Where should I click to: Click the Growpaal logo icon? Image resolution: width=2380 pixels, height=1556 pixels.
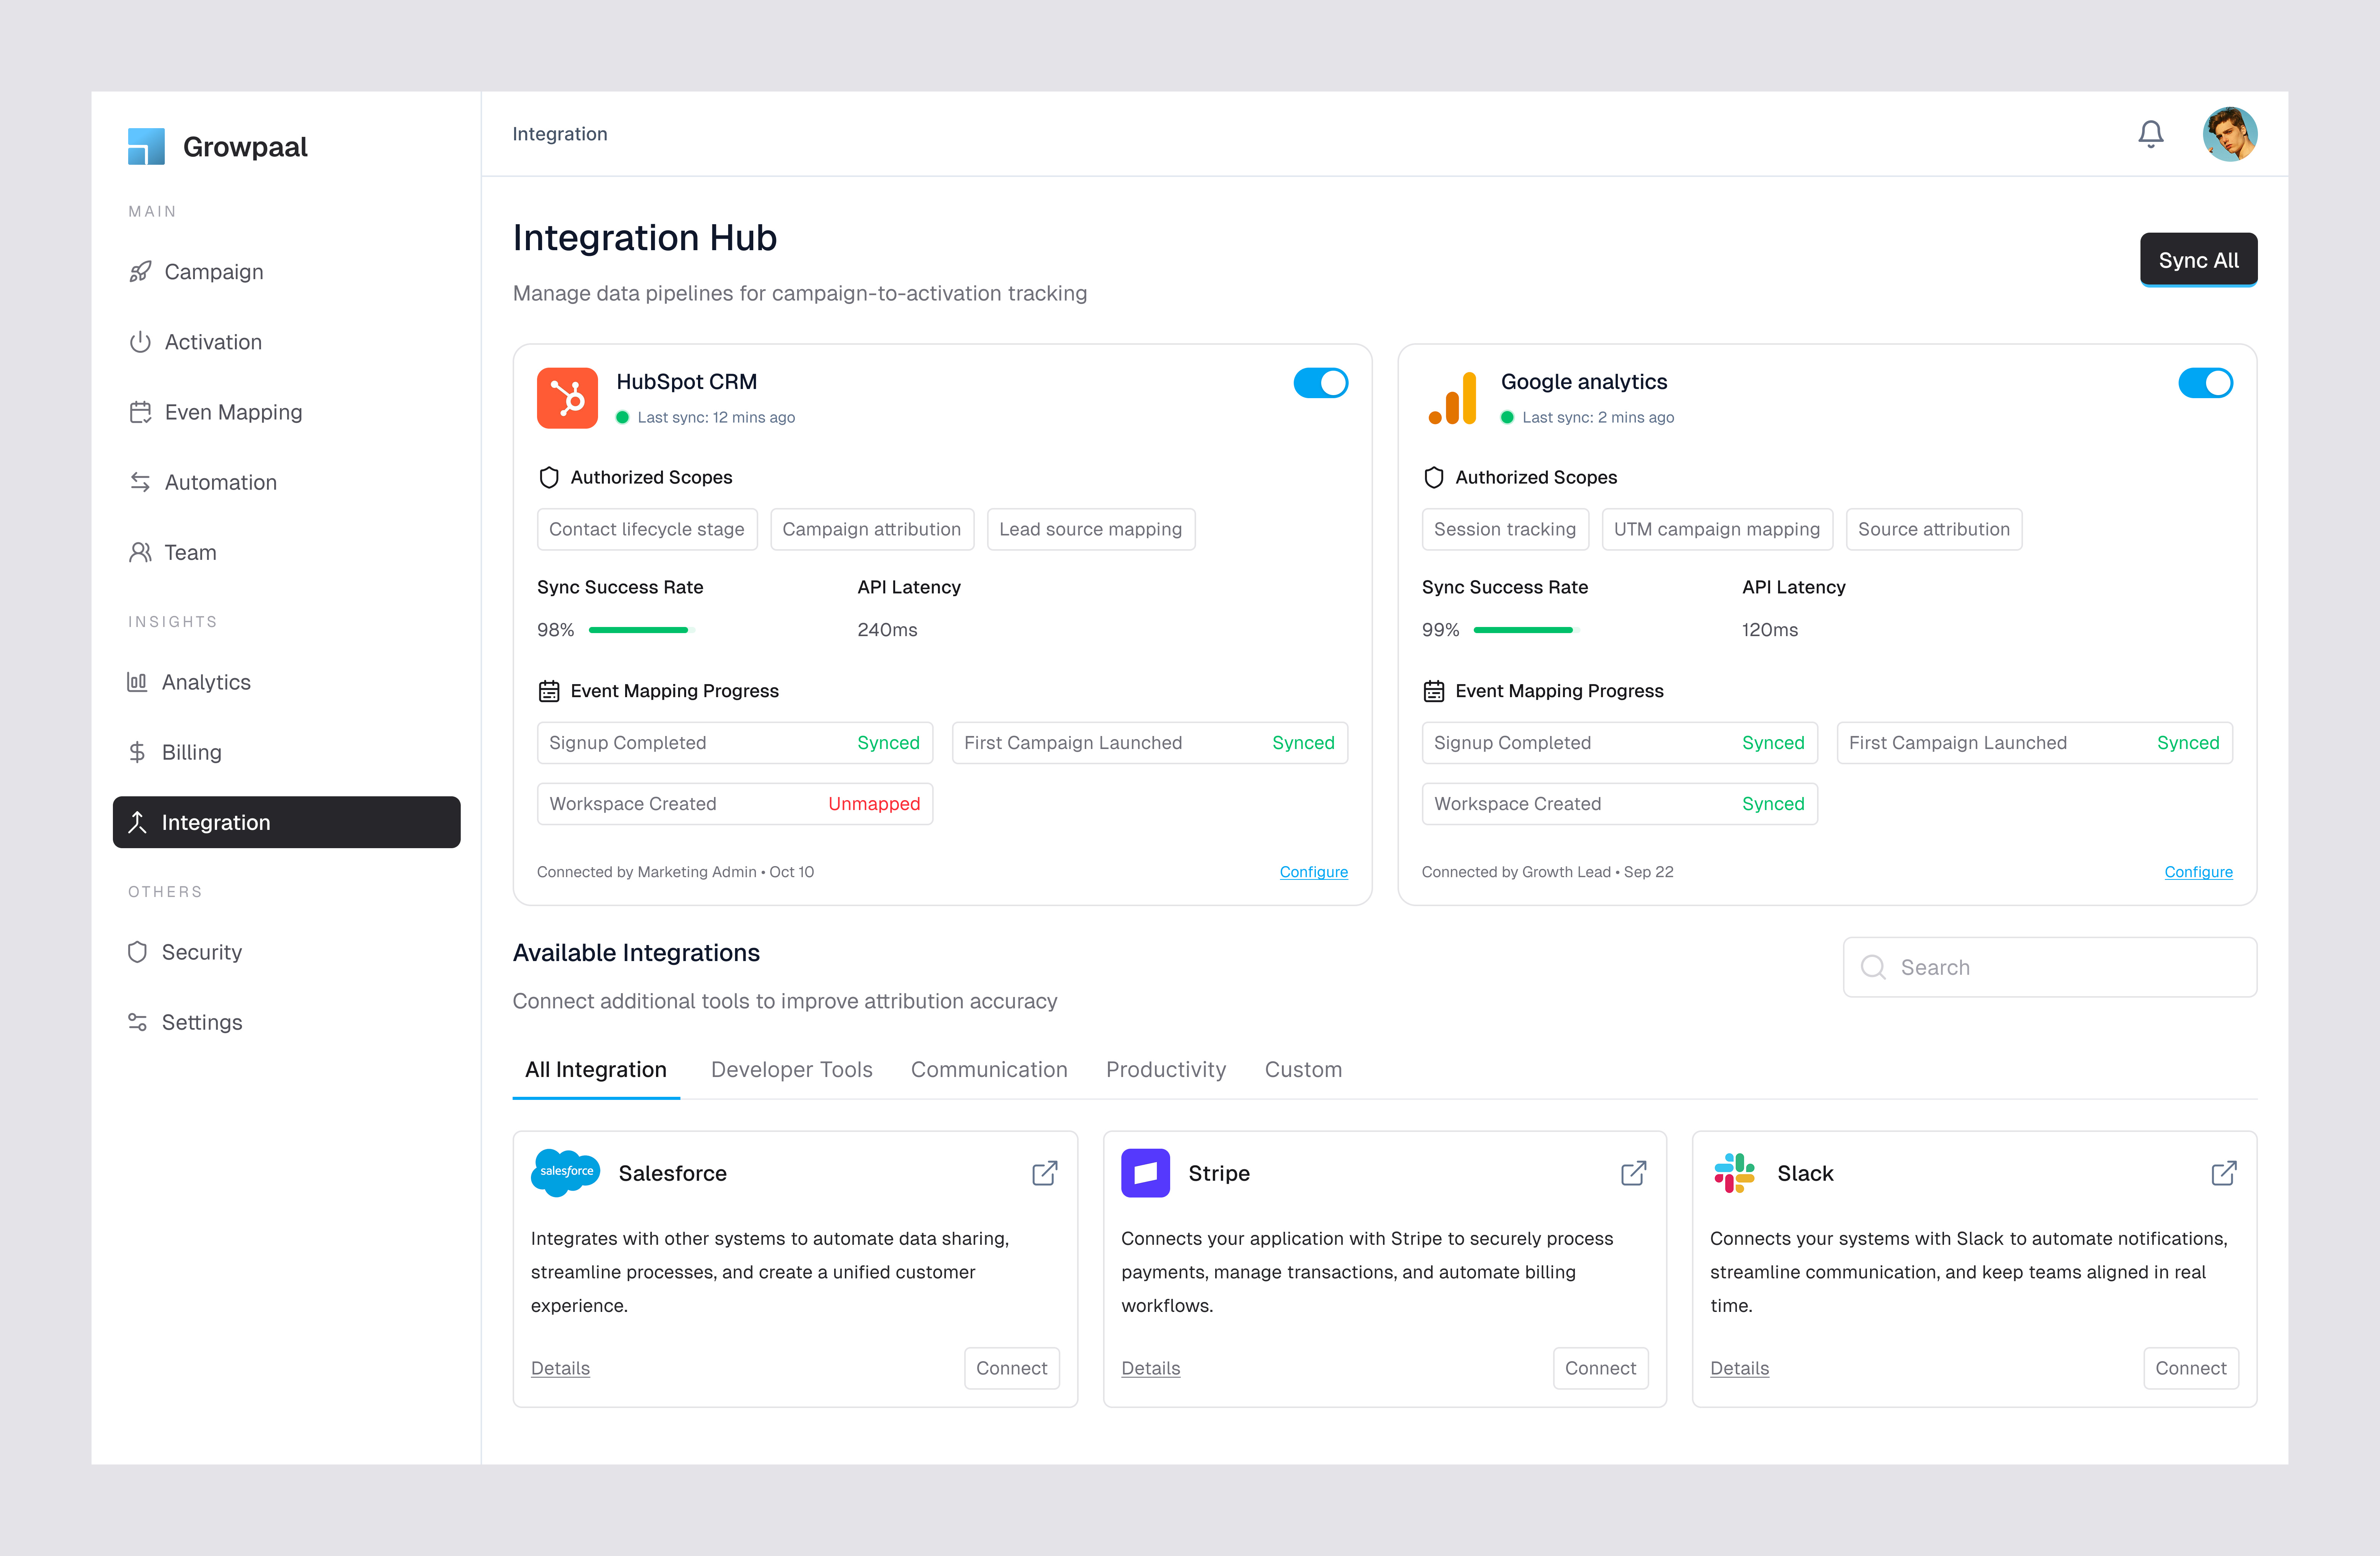pyautogui.click(x=146, y=146)
